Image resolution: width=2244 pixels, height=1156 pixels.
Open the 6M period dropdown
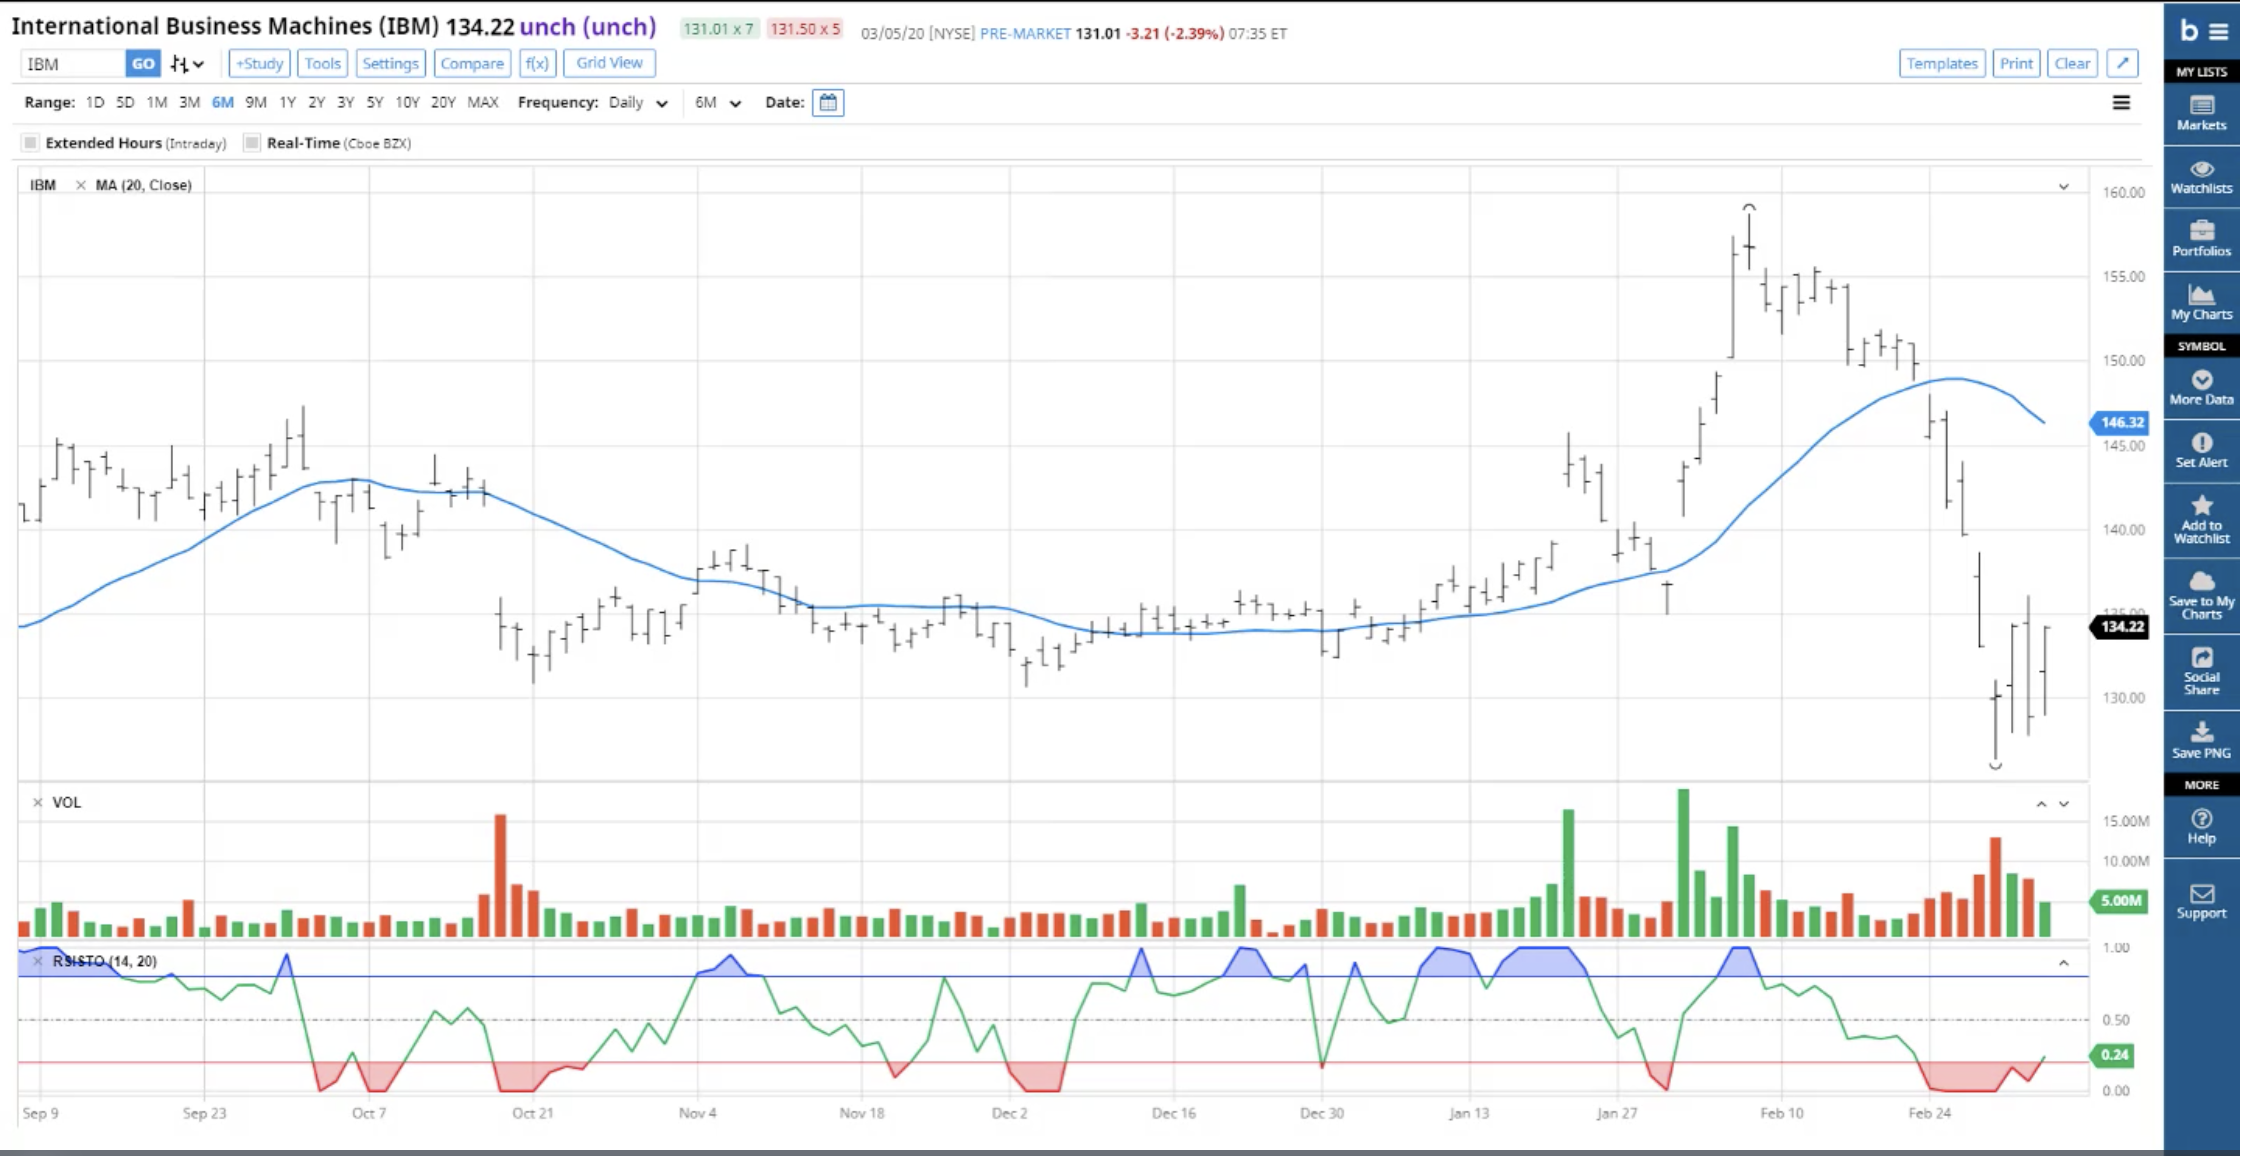pos(717,103)
